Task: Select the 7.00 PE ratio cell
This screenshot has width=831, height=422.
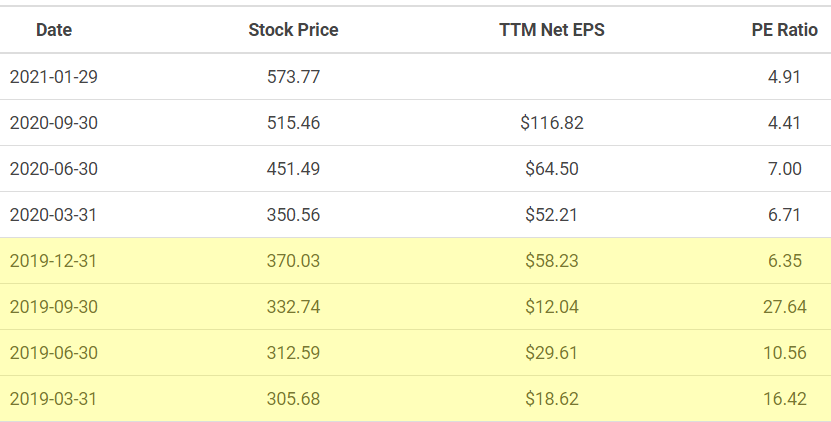Action: click(x=784, y=169)
